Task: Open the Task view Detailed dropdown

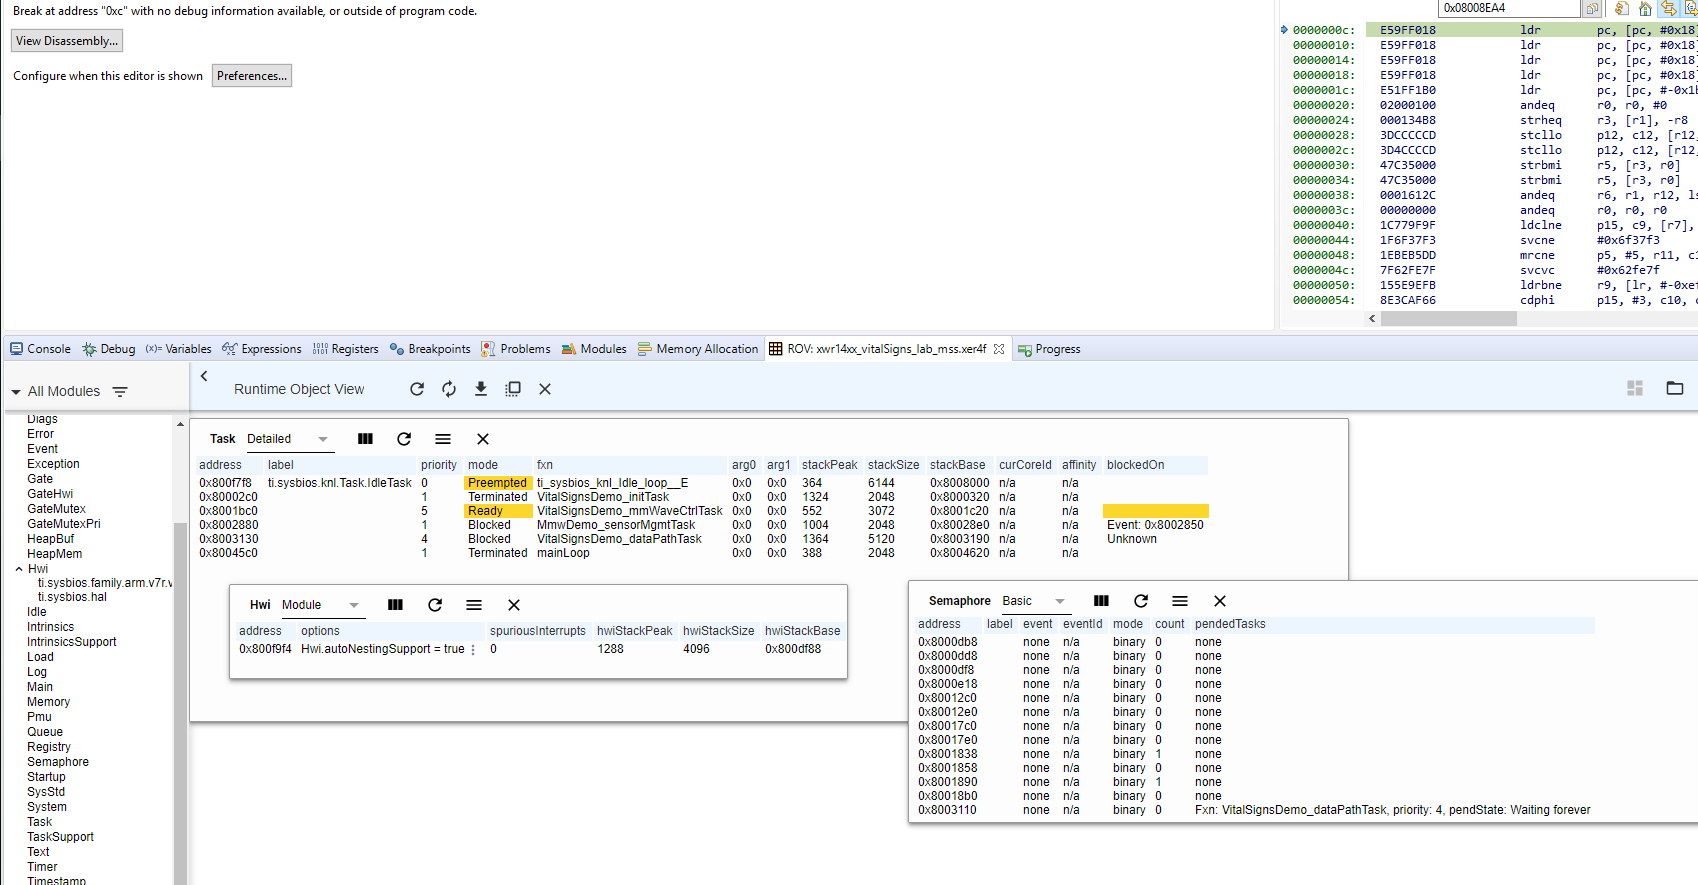Action: [x=287, y=439]
